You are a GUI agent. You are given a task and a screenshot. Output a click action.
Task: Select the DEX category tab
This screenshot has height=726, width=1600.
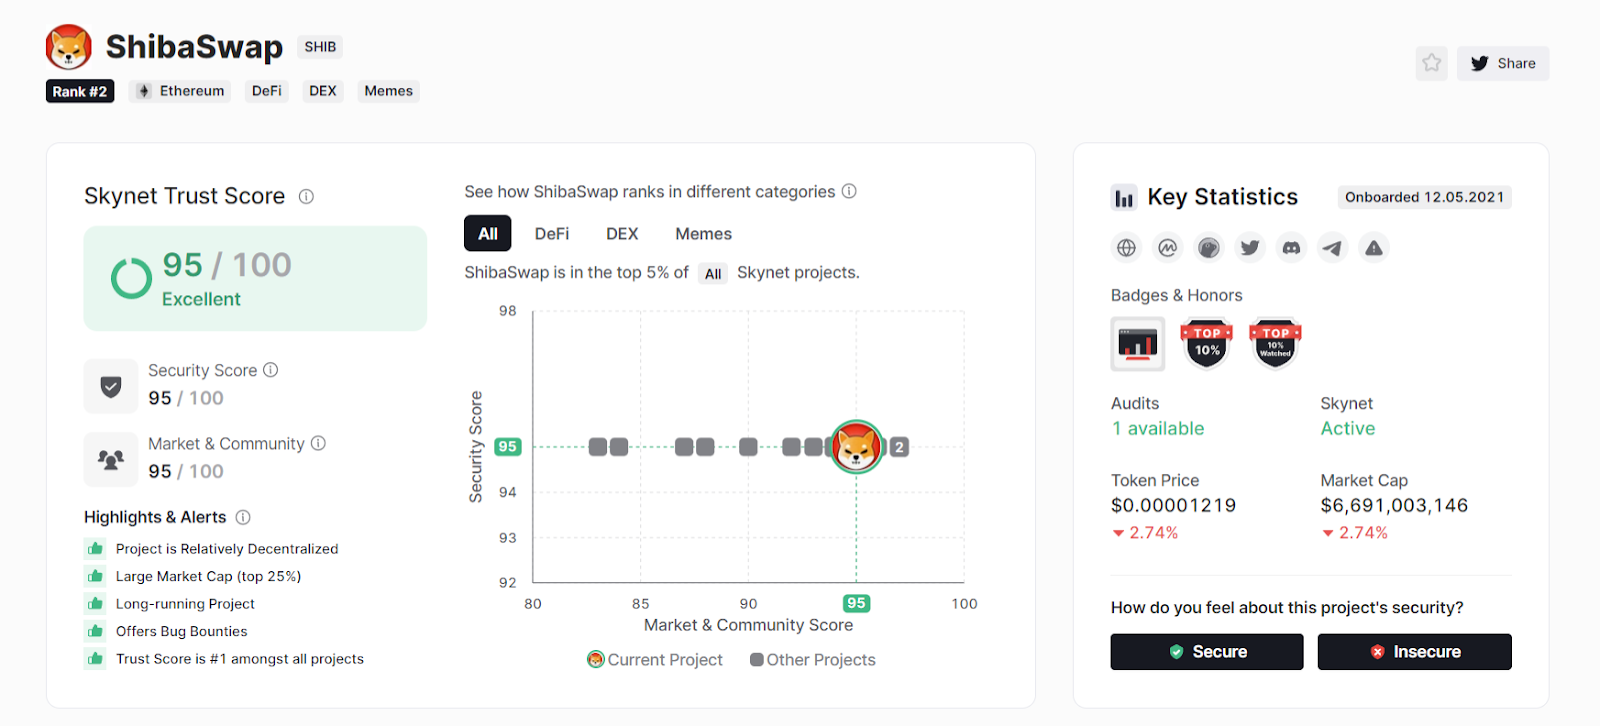pyautogui.click(x=621, y=234)
